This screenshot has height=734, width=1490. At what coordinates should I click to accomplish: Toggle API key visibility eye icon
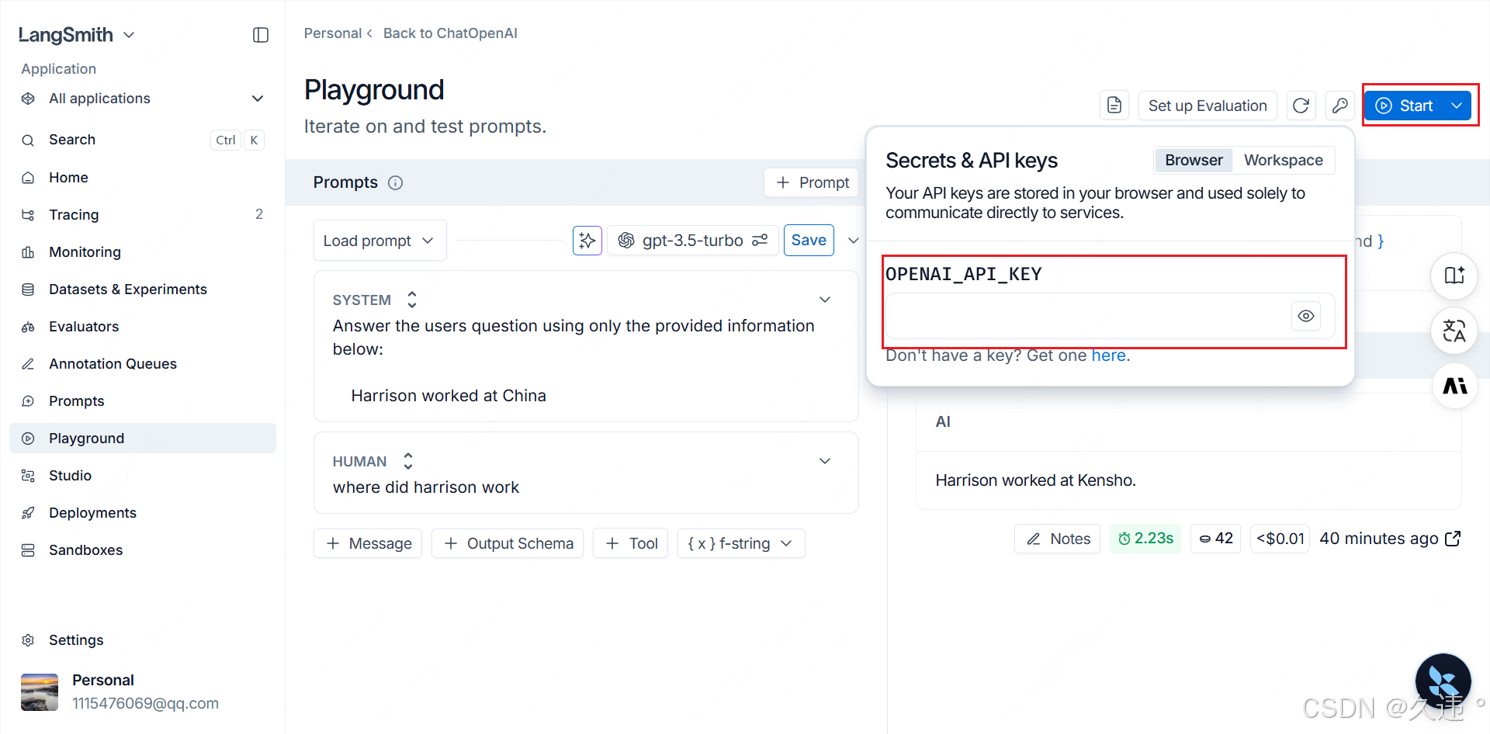pos(1306,316)
